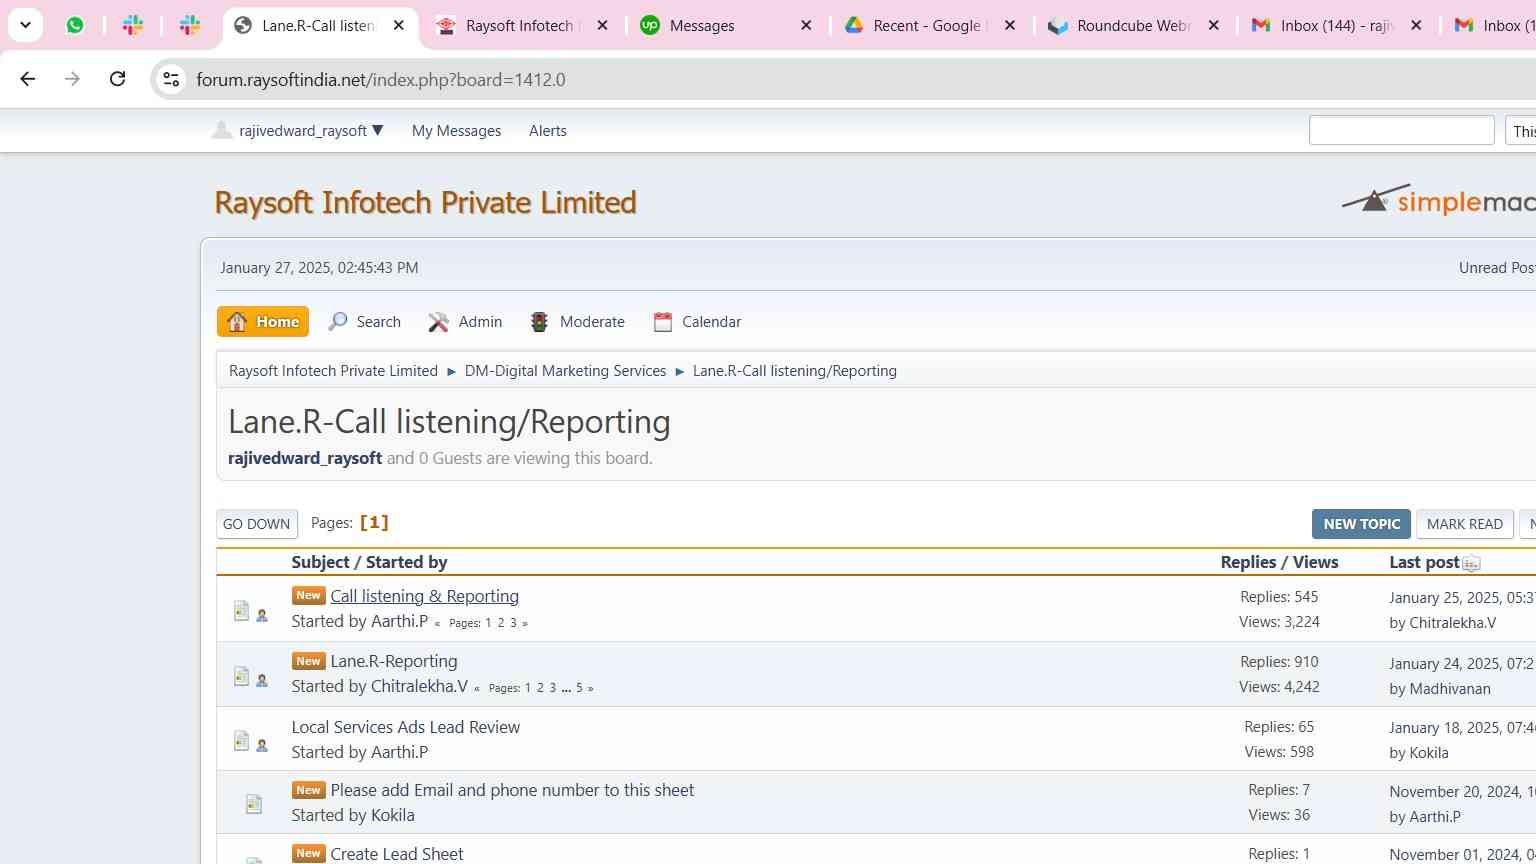
Task: Open Lane.R-Call listening/Reporting breadcrumb link
Action: click(x=795, y=371)
